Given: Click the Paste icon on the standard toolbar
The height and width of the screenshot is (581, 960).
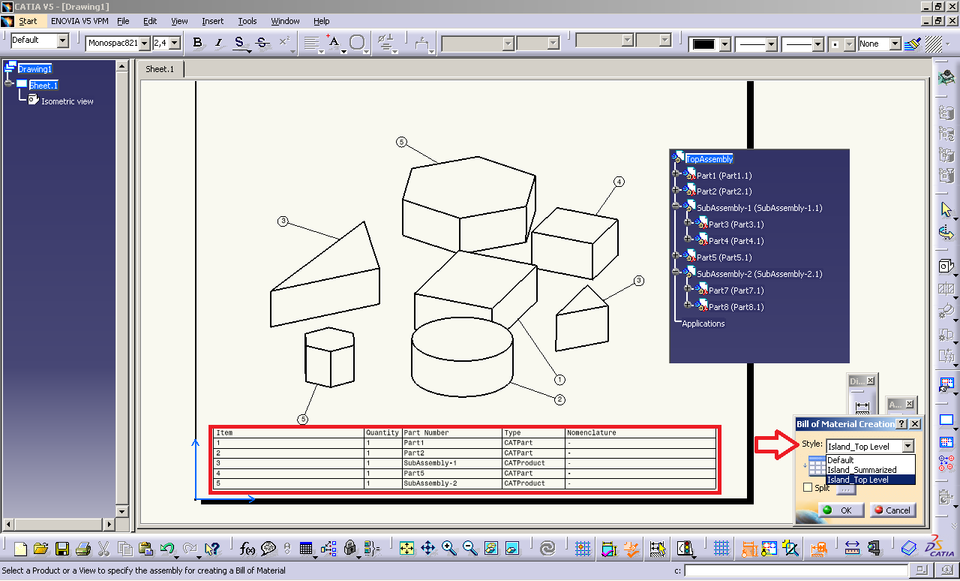Looking at the screenshot, I should coord(147,548).
